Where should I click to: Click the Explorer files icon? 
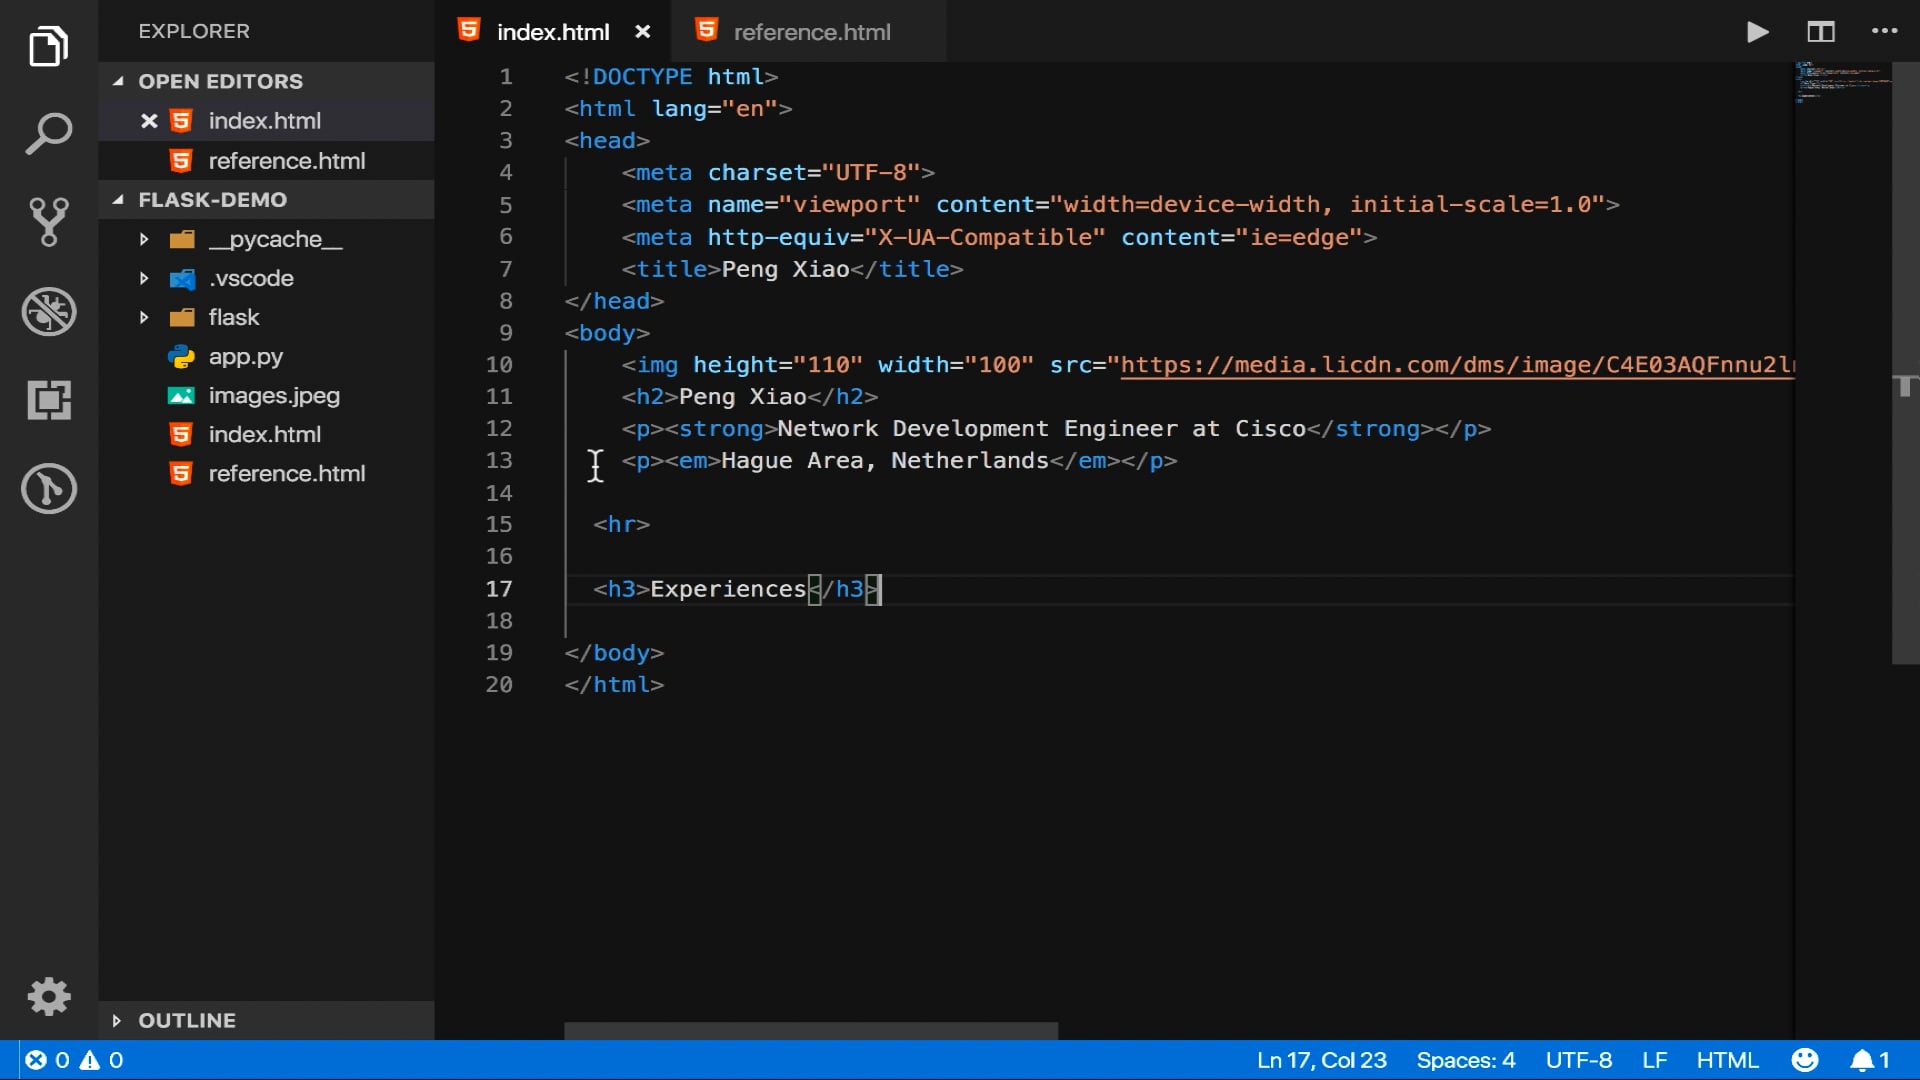click(x=48, y=46)
